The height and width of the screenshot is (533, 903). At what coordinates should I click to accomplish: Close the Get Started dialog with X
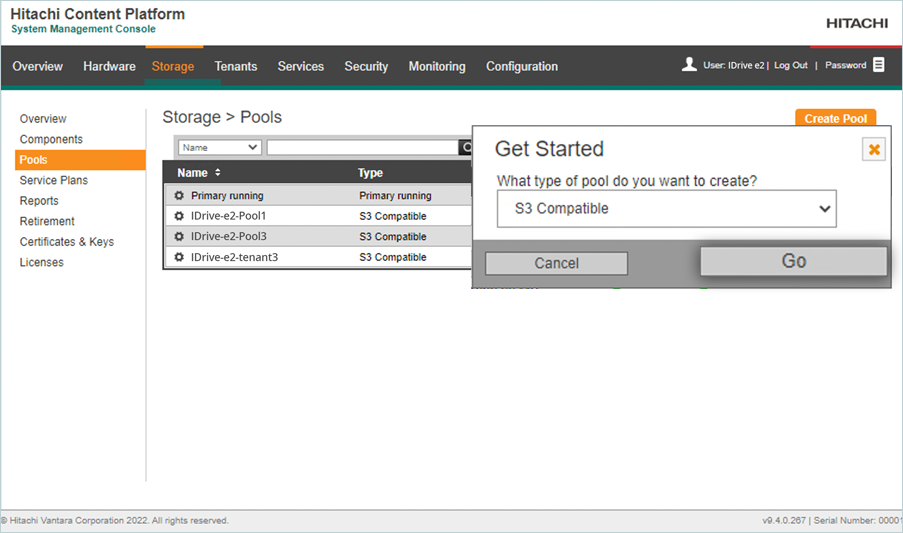click(x=874, y=149)
